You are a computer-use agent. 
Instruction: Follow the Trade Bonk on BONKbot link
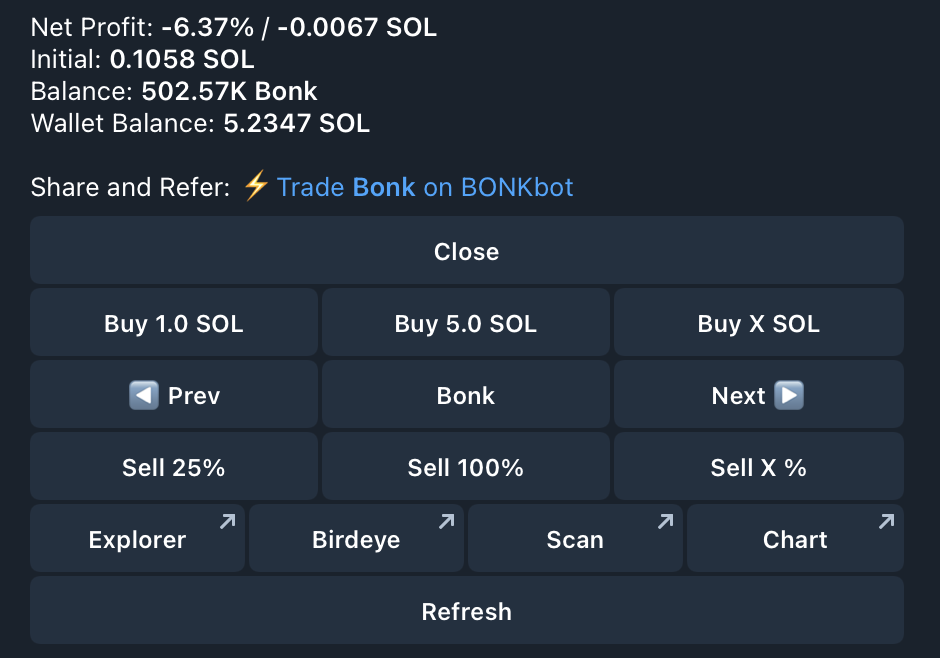[424, 187]
